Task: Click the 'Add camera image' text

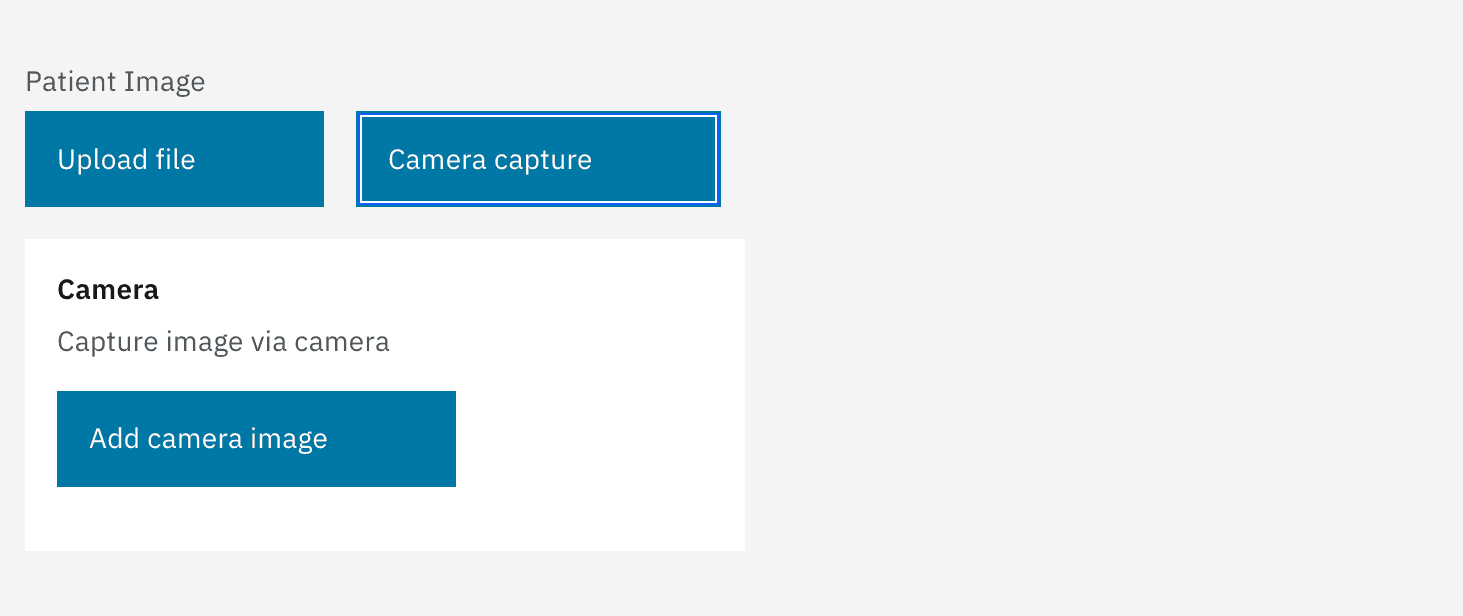Action: pyautogui.click(x=208, y=439)
